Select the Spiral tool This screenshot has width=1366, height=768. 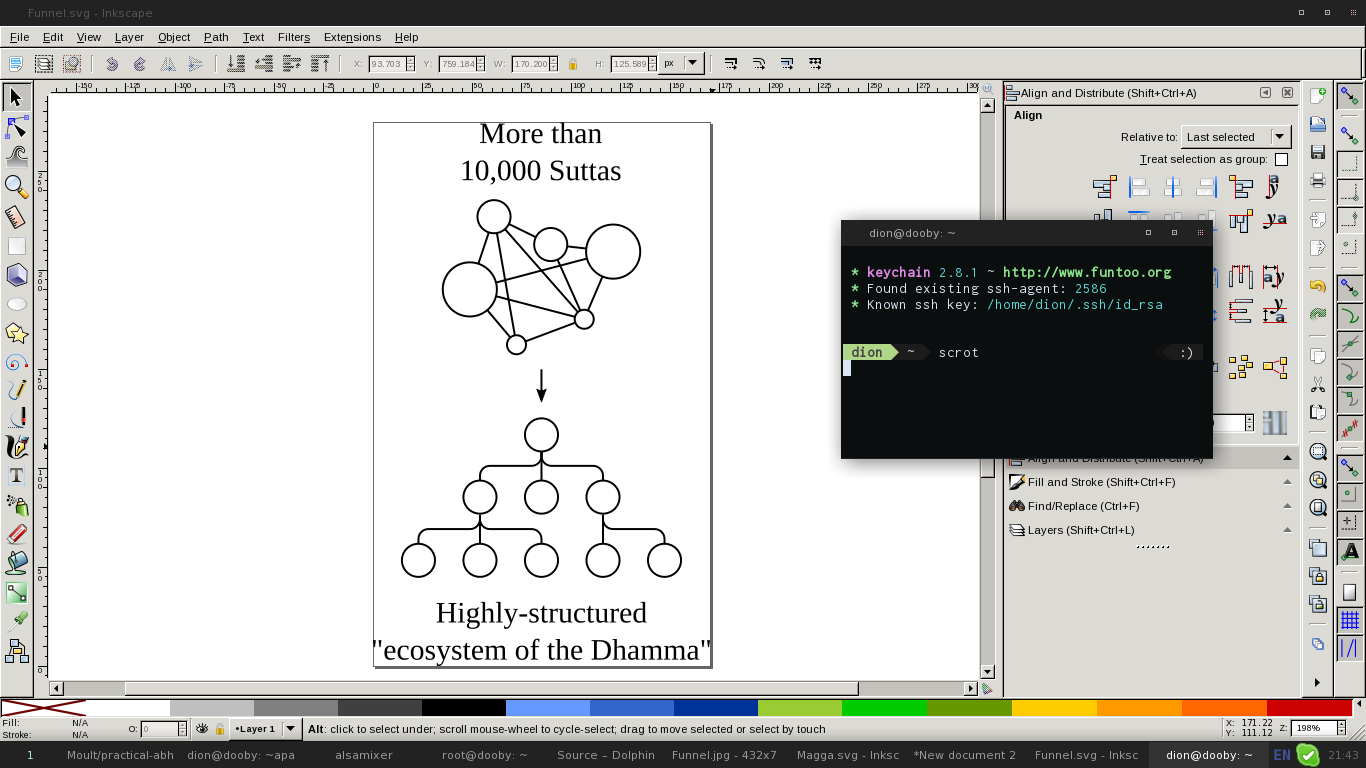coord(16,362)
